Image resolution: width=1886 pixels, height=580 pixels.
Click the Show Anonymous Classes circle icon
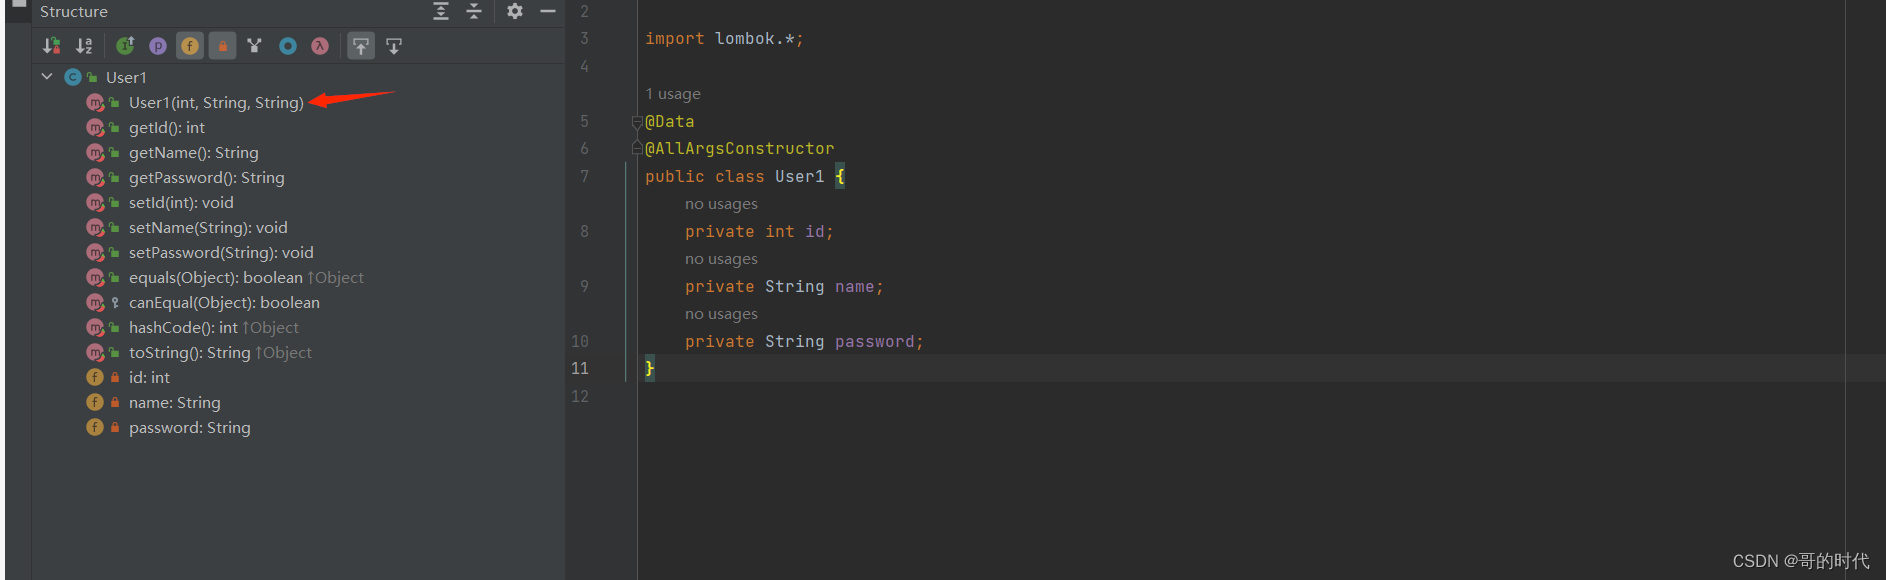[x=288, y=46]
